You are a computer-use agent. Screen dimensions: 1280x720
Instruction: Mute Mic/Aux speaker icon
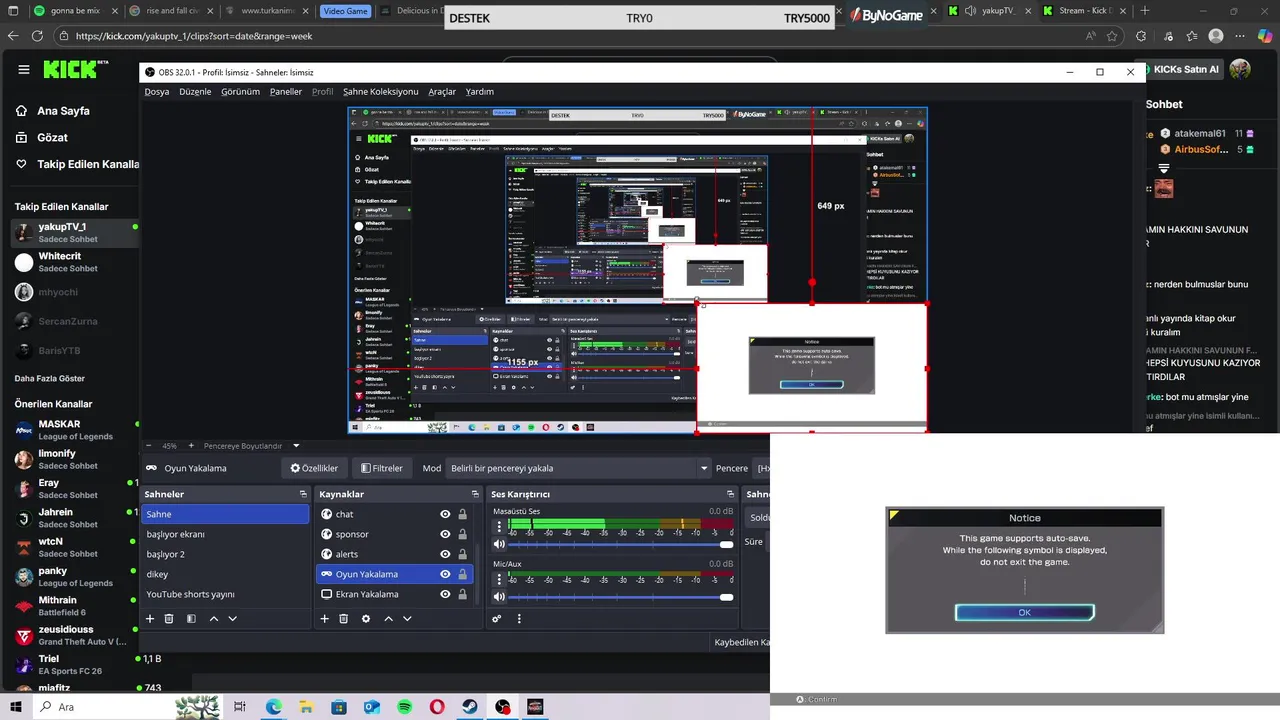(x=499, y=597)
